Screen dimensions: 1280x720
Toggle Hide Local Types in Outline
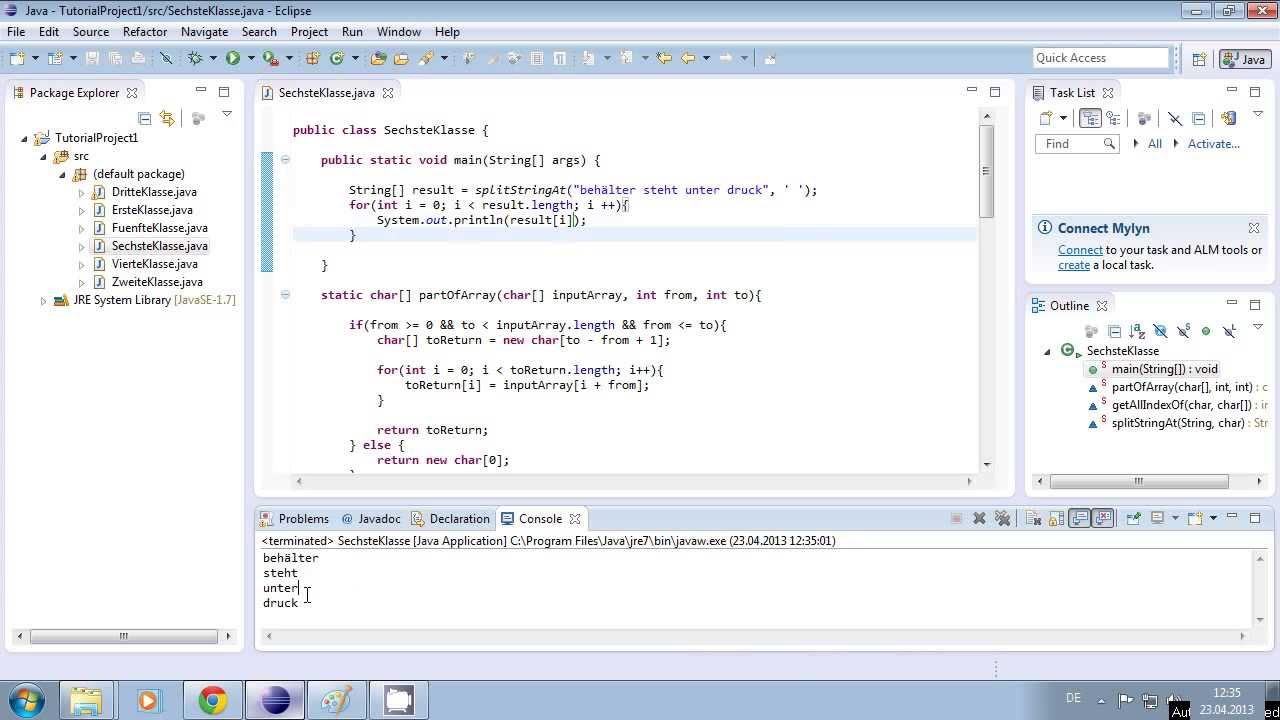[x=1230, y=331]
